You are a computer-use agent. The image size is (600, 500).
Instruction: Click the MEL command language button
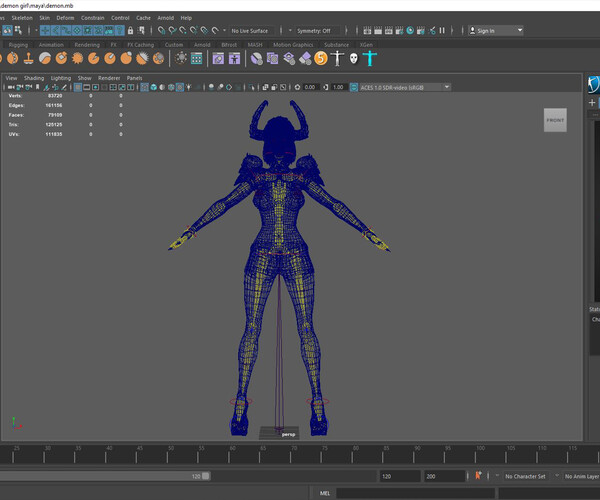[x=324, y=493]
